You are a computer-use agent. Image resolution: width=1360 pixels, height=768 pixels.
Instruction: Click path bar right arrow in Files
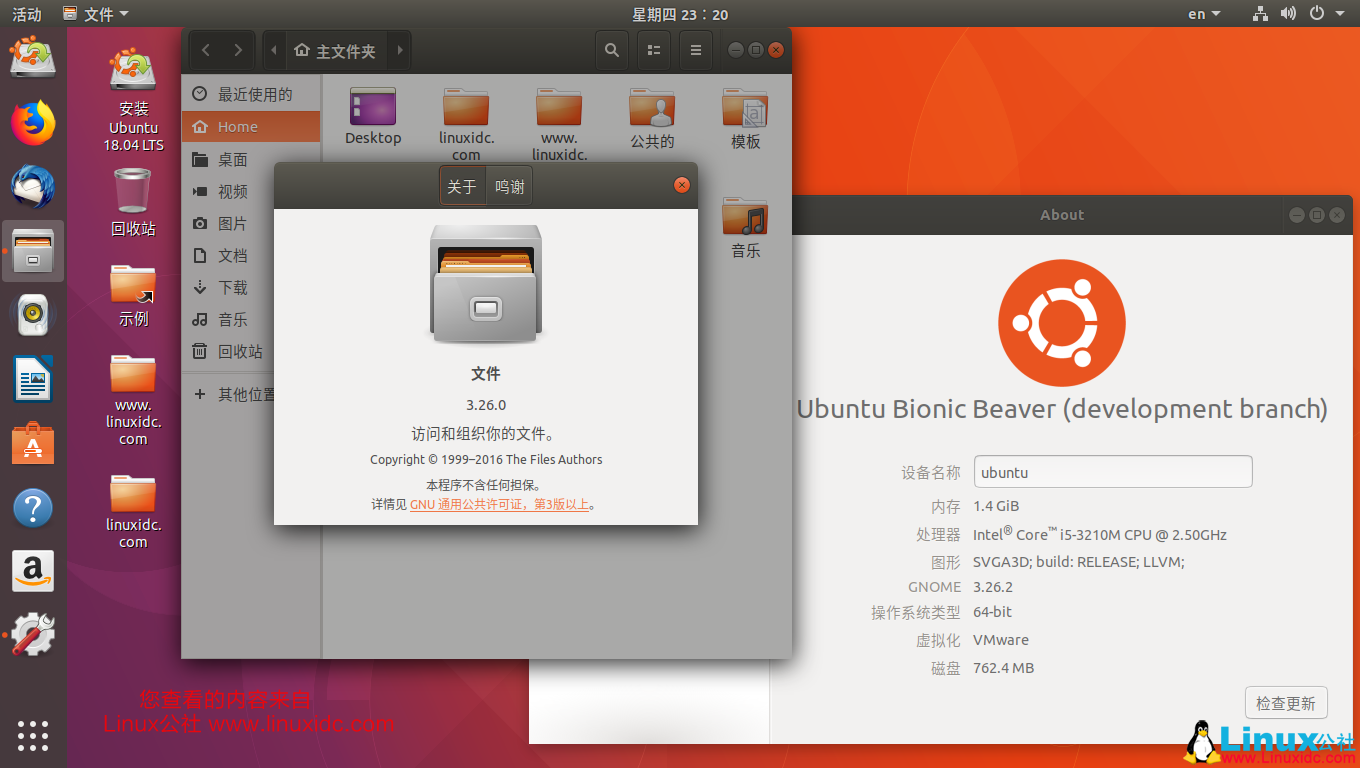pyautogui.click(x=399, y=50)
